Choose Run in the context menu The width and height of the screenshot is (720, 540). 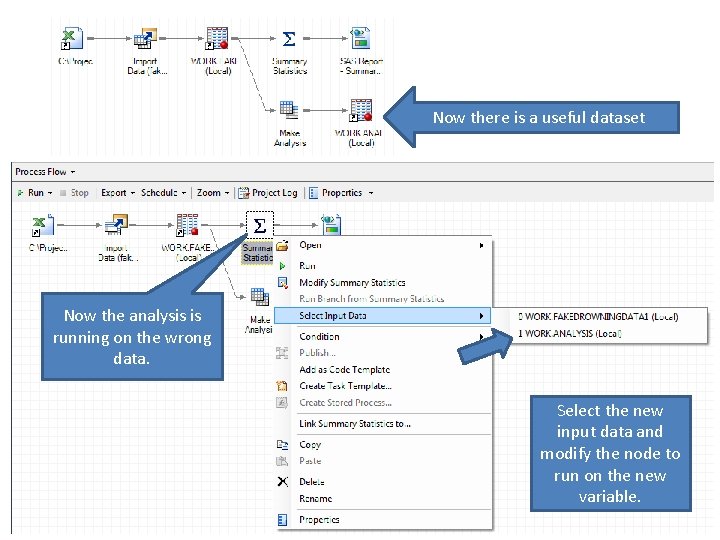tap(307, 265)
